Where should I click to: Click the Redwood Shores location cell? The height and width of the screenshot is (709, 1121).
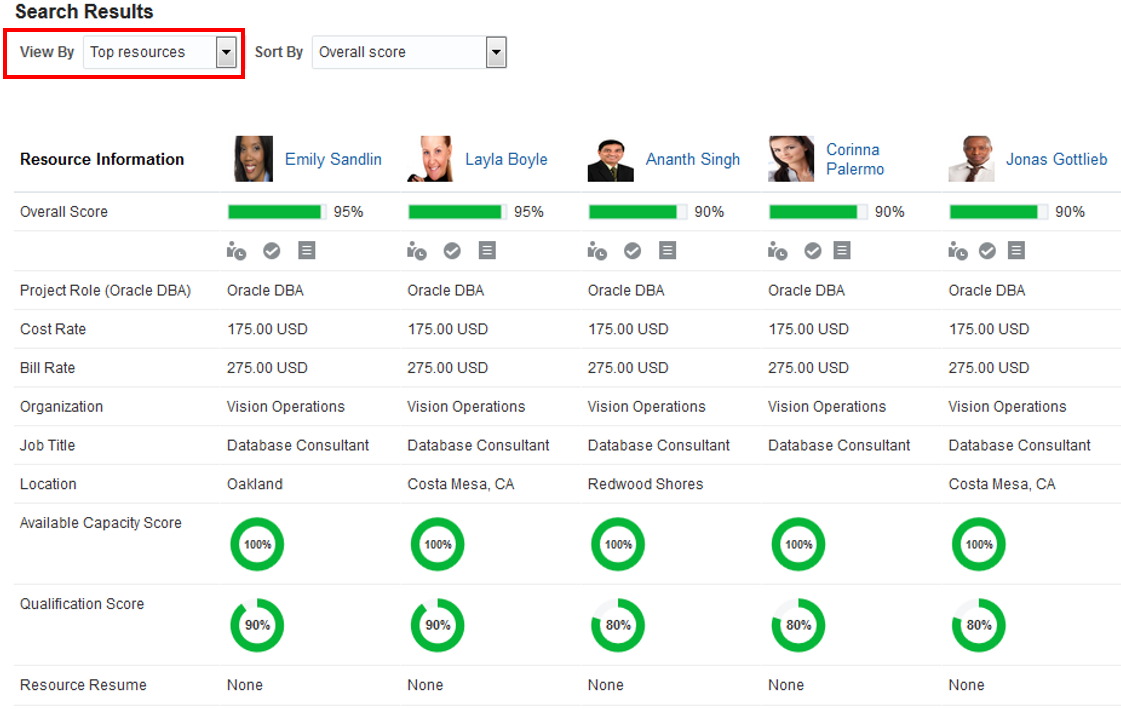coord(646,484)
